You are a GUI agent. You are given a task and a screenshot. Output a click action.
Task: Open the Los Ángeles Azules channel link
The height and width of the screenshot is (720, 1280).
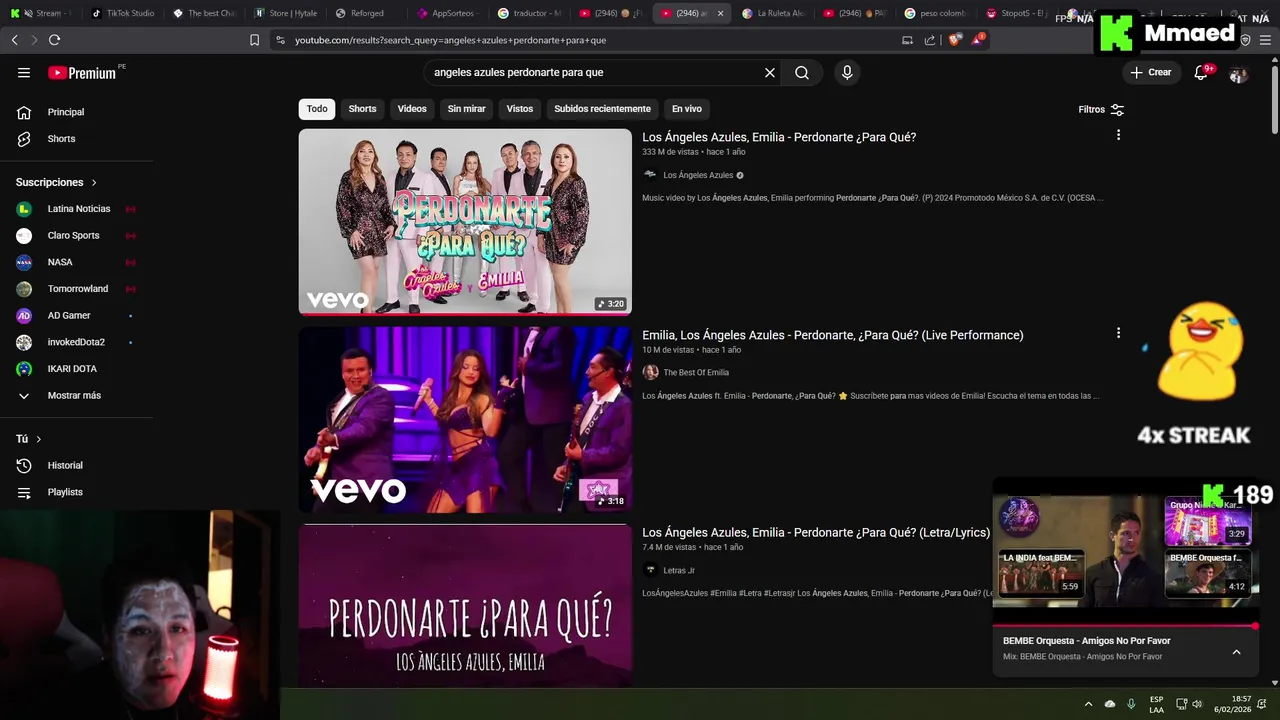(x=698, y=175)
